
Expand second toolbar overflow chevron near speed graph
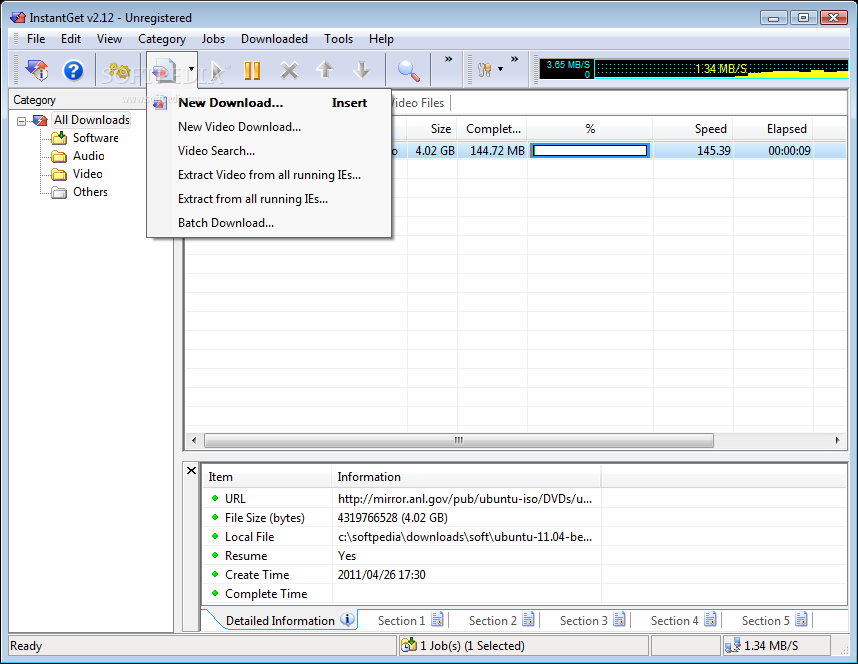(x=514, y=59)
